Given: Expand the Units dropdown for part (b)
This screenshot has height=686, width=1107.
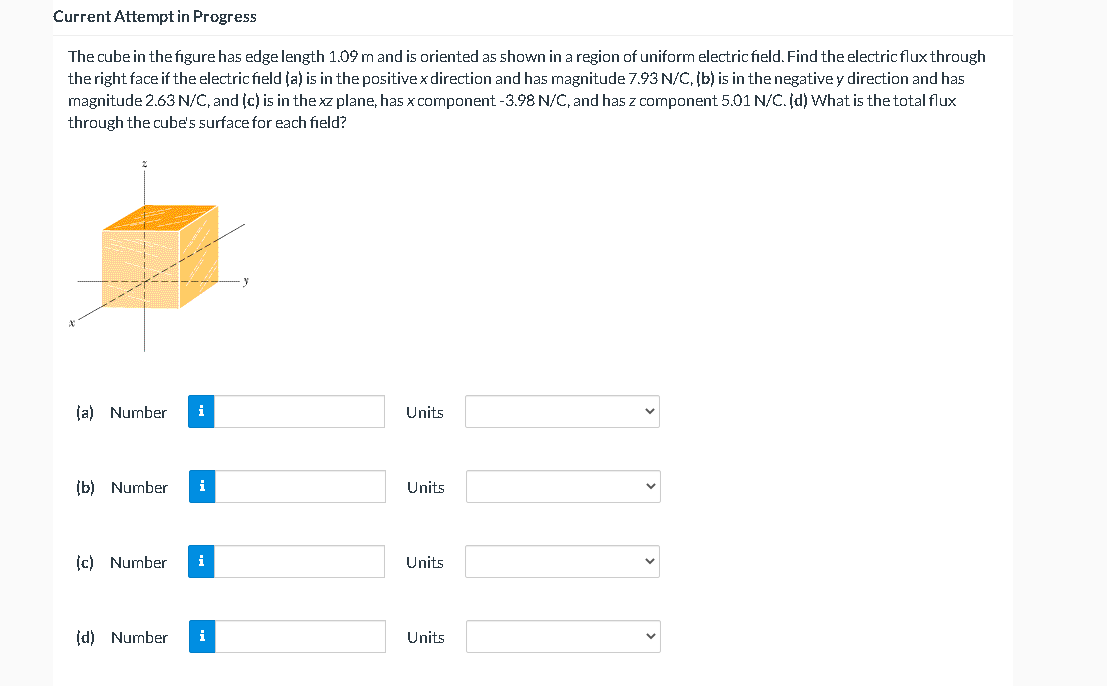Looking at the screenshot, I should (563, 487).
